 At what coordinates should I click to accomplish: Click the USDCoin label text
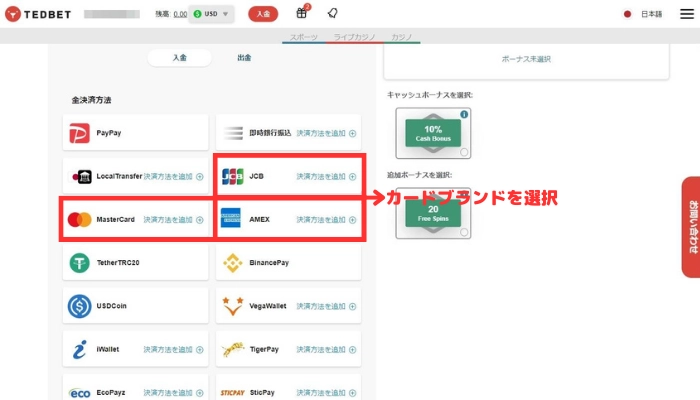pos(111,306)
